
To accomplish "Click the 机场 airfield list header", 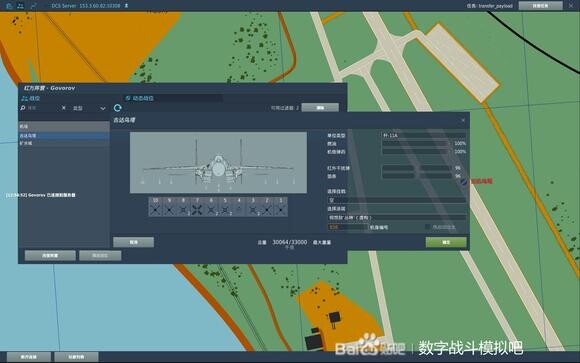I will click(64, 127).
